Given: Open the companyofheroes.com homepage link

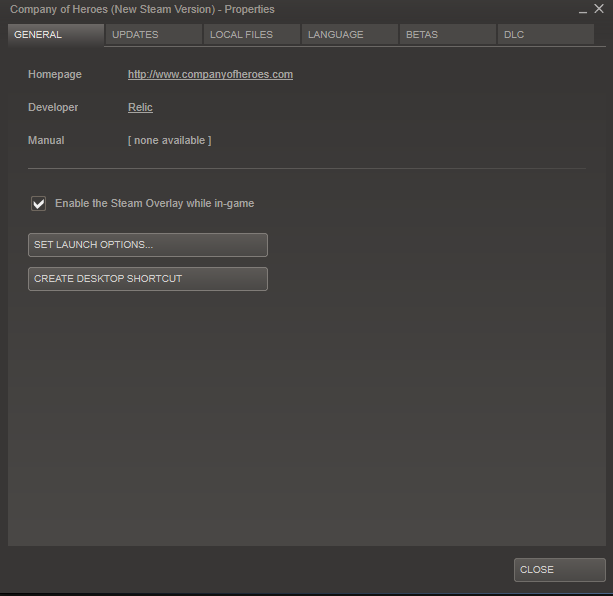Looking at the screenshot, I should pyautogui.click(x=210, y=74).
